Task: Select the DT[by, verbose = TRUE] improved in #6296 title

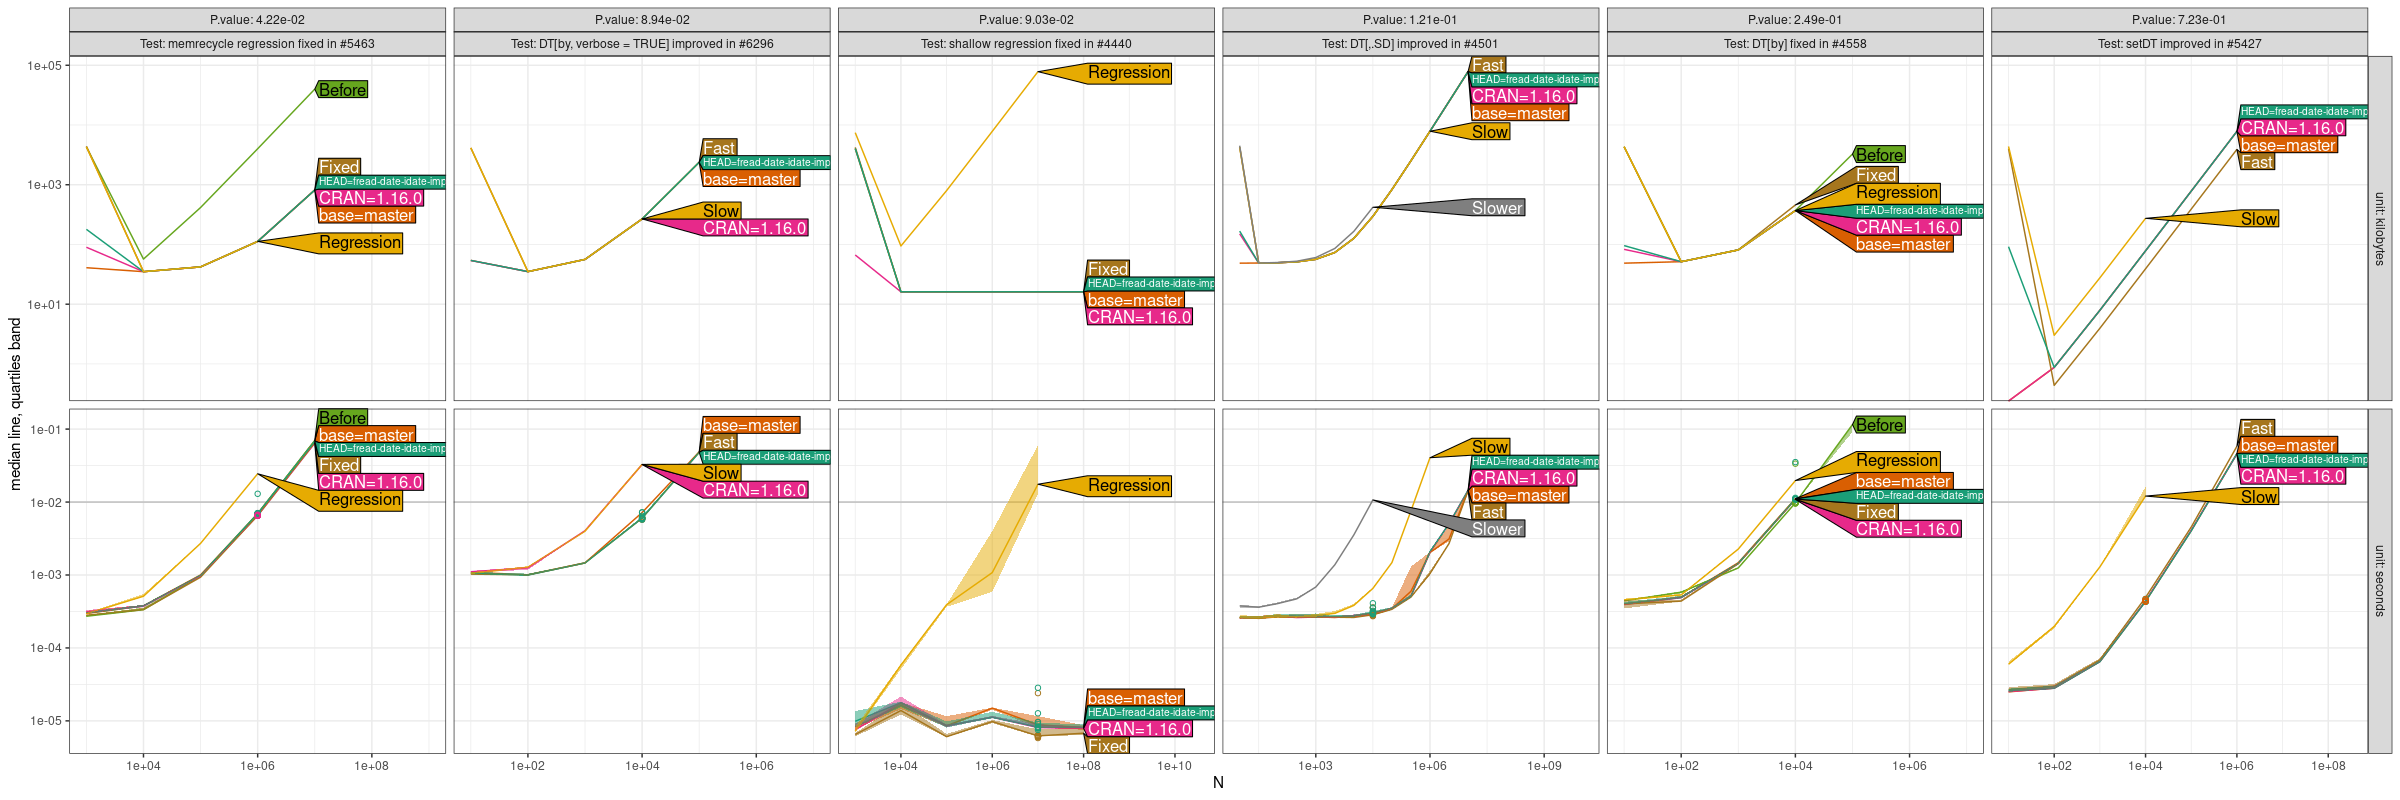Action: tap(642, 44)
